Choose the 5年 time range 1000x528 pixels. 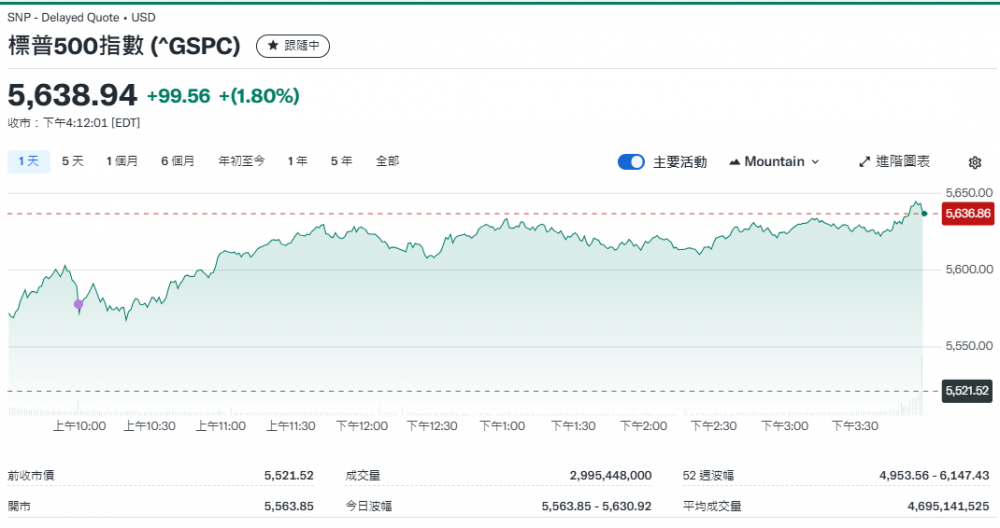[341, 161]
